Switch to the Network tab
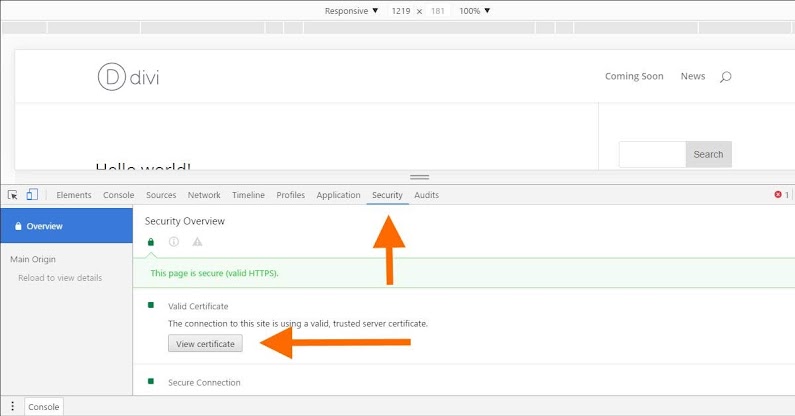The width and height of the screenshot is (795, 416). pyautogui.click(x=204, y=195)
